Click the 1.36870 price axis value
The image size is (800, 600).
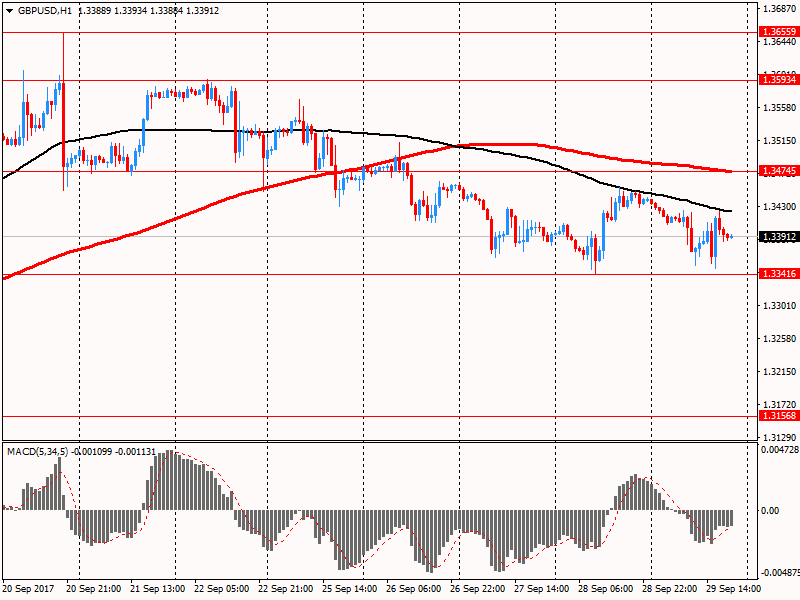pyautogui.click(x=780, y=9)
